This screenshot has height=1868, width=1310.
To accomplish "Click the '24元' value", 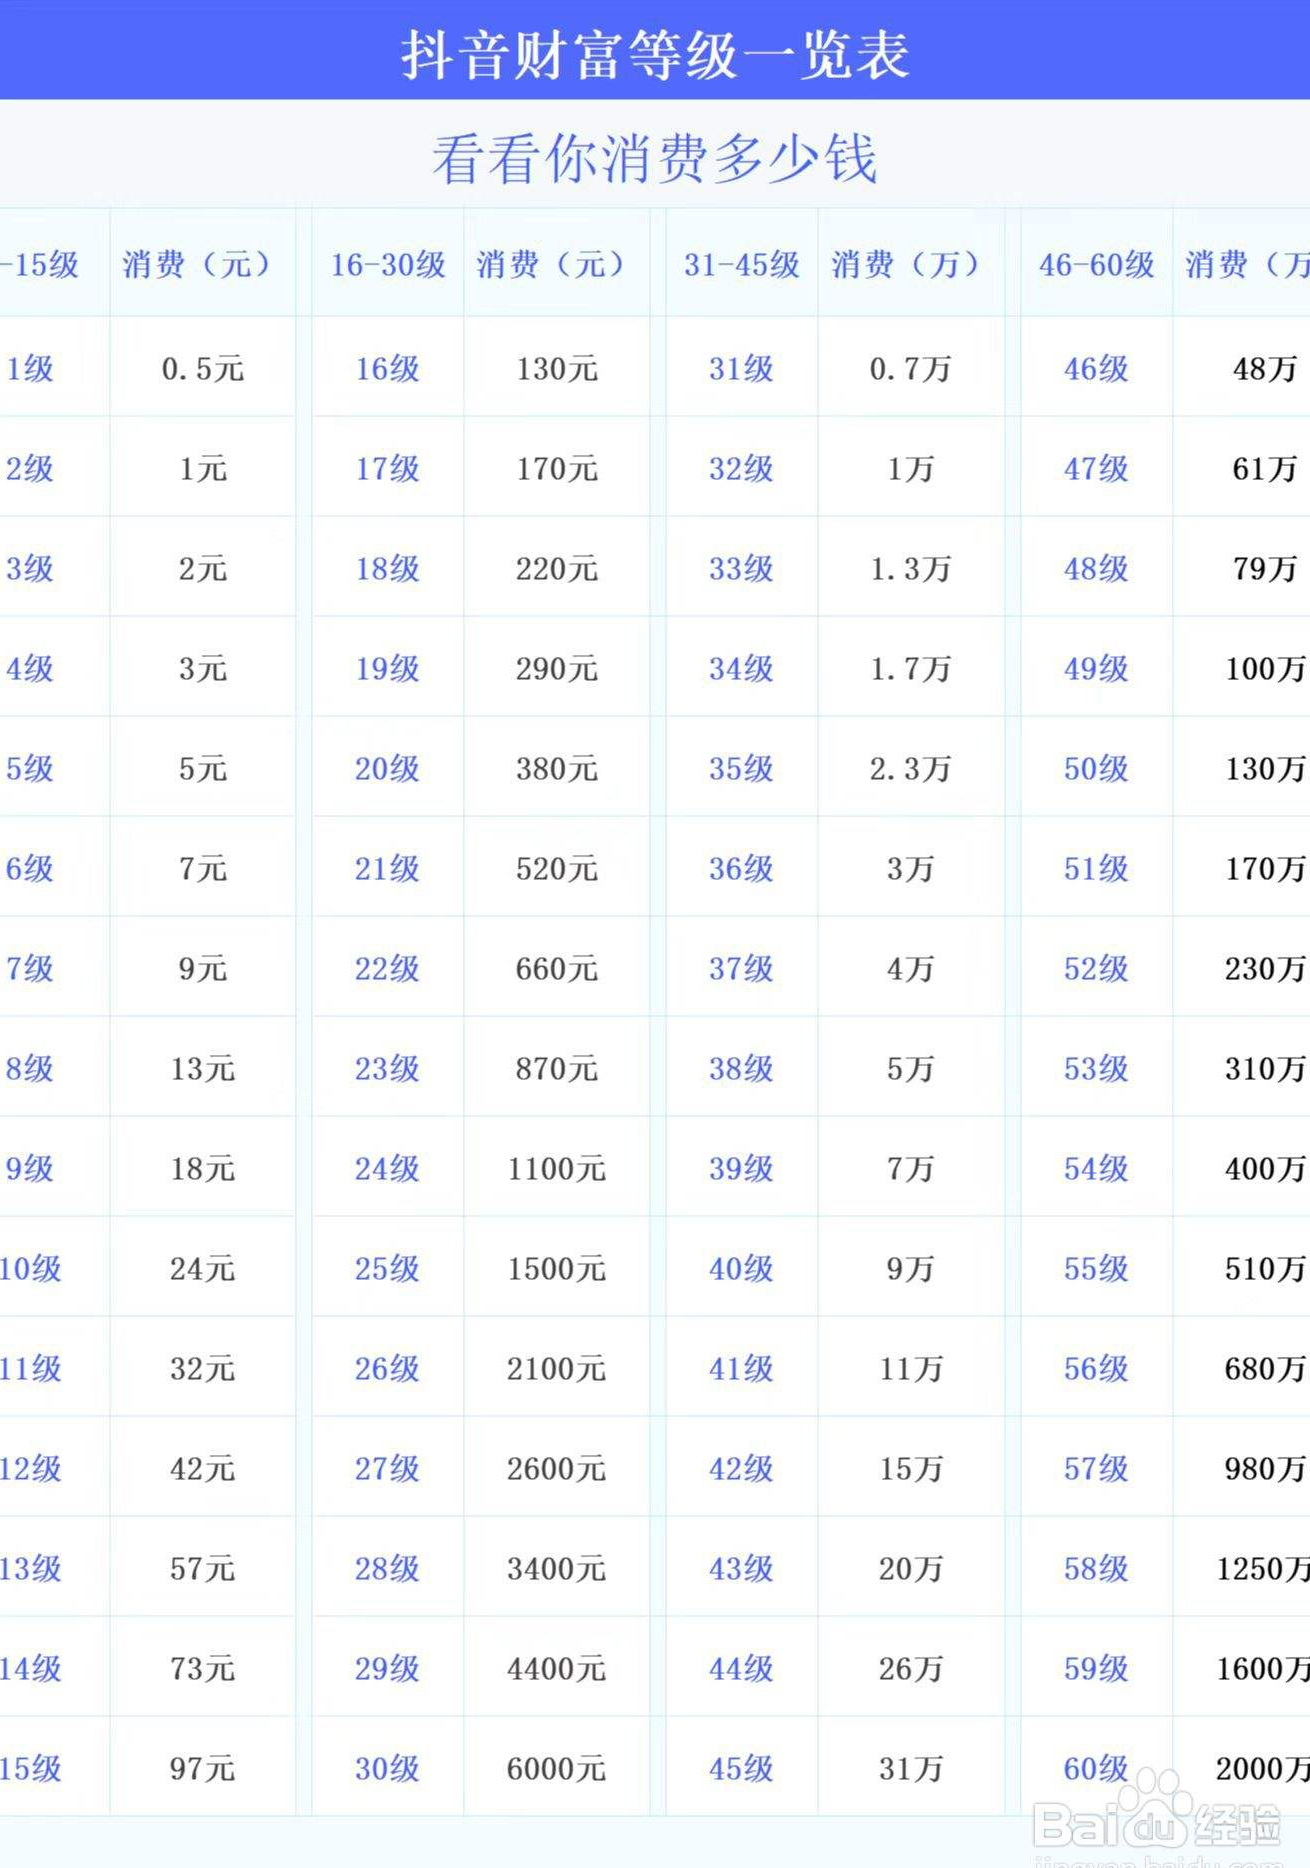I will tap(203, 1269).
